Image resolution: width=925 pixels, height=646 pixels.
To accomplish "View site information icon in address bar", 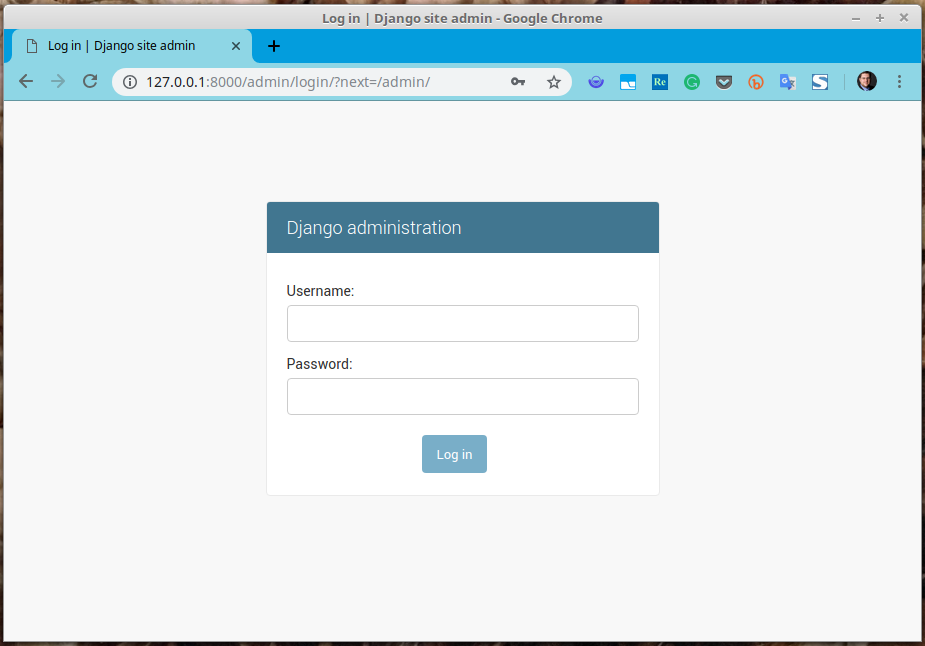I will 130,82.
